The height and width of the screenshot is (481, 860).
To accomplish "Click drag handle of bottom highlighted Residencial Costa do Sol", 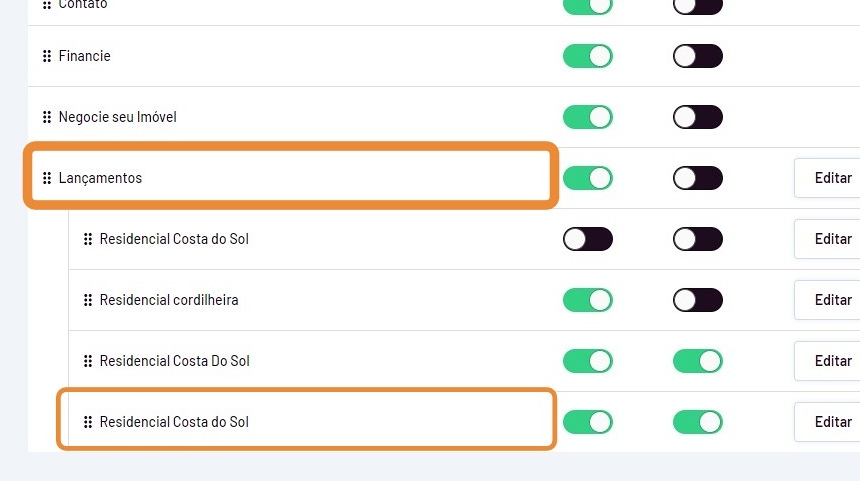I will 88,422.
